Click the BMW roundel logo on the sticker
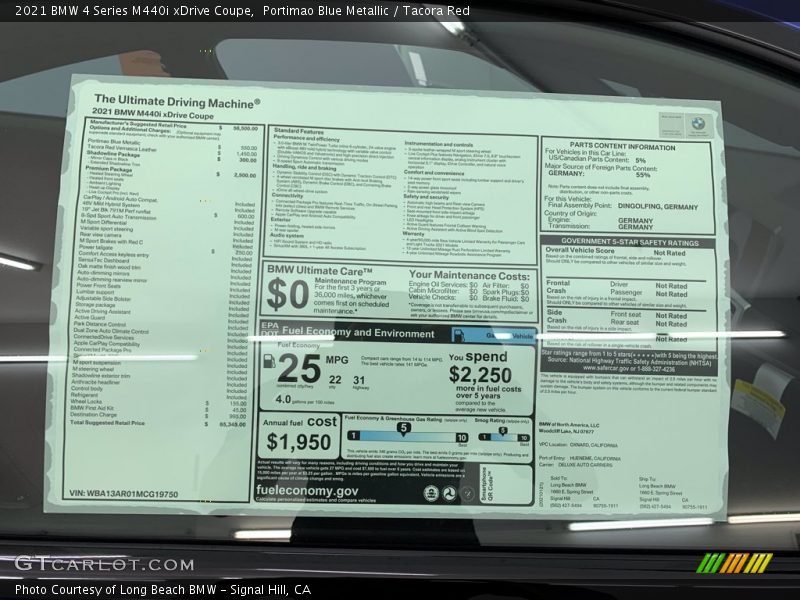Screen dimensions: 800x600 point(697,123)
